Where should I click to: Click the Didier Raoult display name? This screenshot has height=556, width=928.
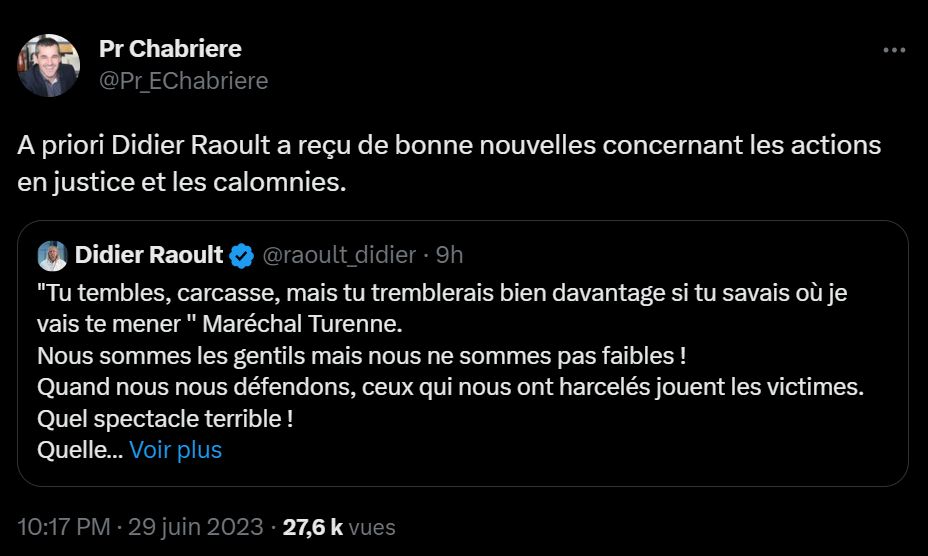click(x=149, y=255)
